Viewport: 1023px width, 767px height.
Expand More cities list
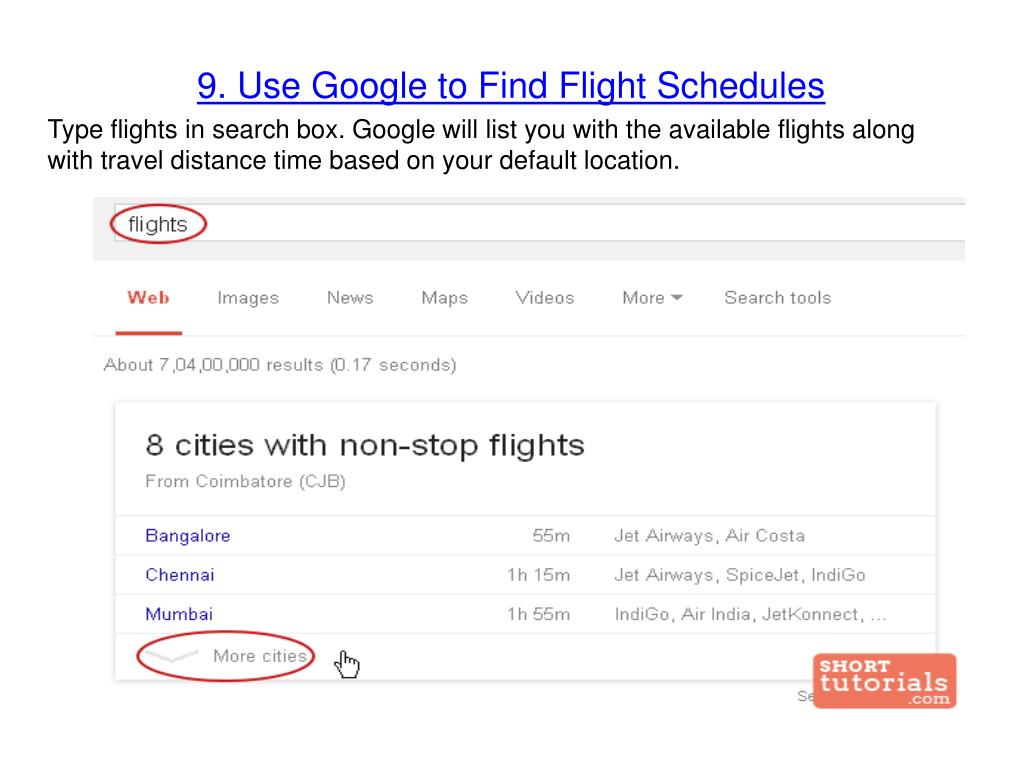coord(260,656)
